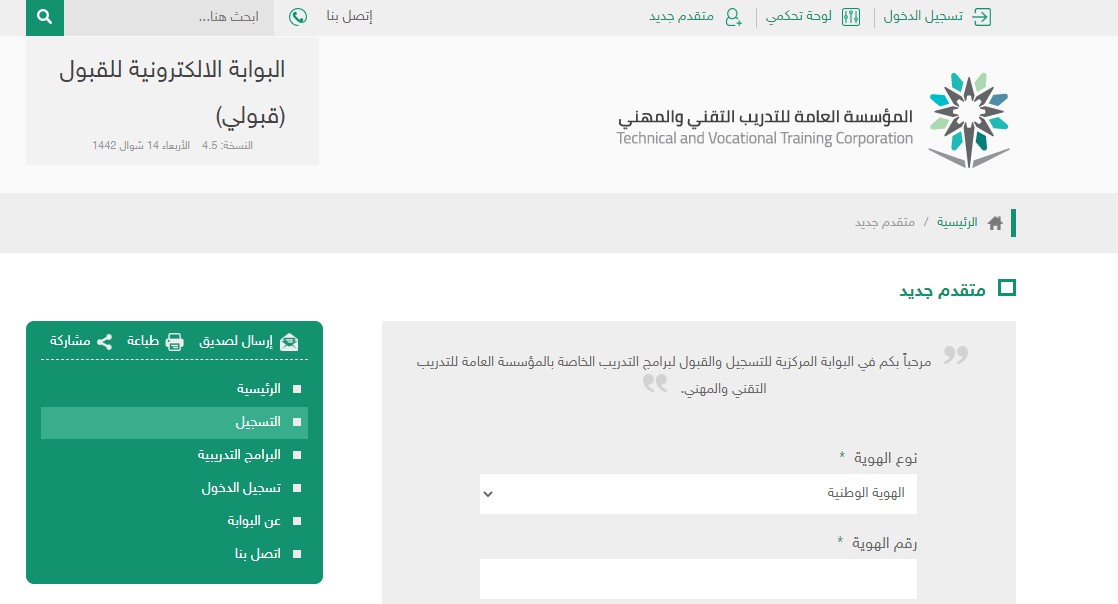Select التسجيل in side menu
The height and width of the screenshot is (604, 1118).
pyautogui.click(x=174, y=422)
